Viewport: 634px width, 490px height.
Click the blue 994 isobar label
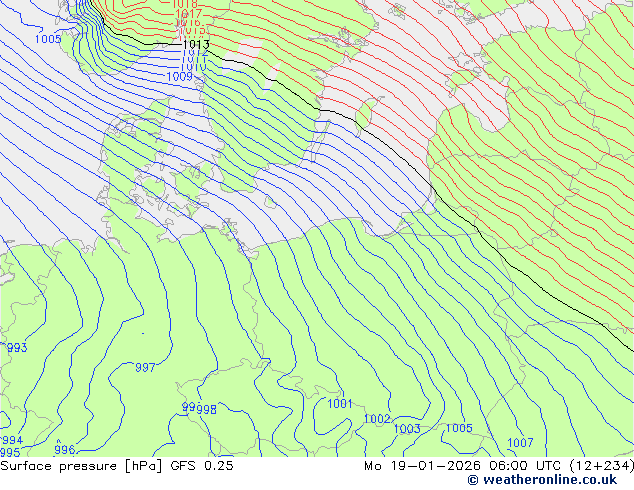[x=13, y=441]
